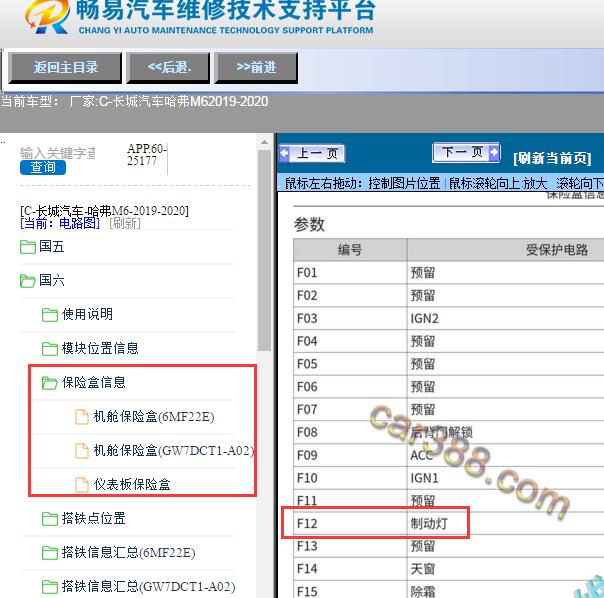Click the F04 fuse number cell
The width and height of the screenshot is (604, 598).
point(350,341)
